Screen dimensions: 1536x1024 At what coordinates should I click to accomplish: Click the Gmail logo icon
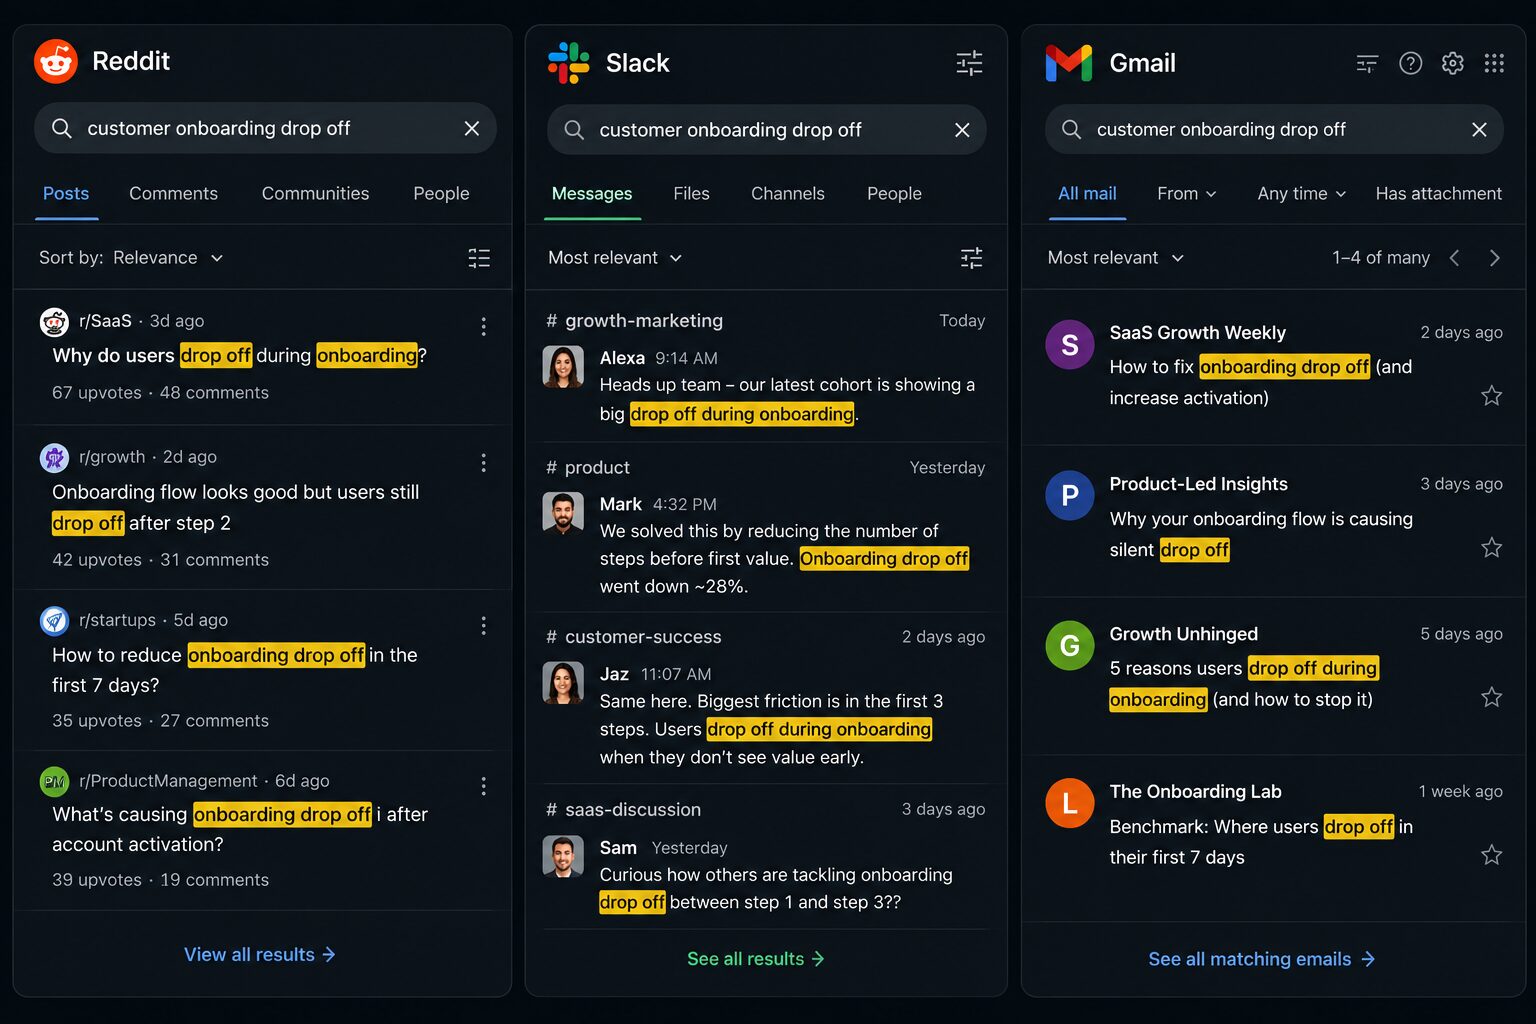1069,63
